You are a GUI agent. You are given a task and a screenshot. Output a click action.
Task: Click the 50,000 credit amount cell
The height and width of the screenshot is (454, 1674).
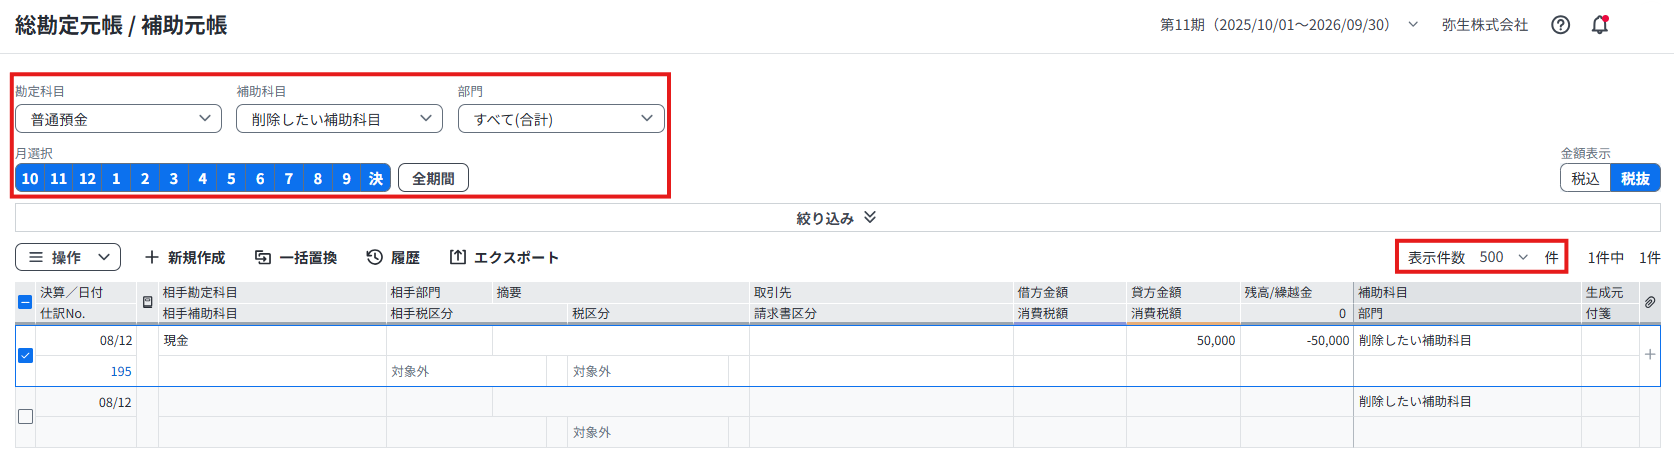tap(1183, 340)
